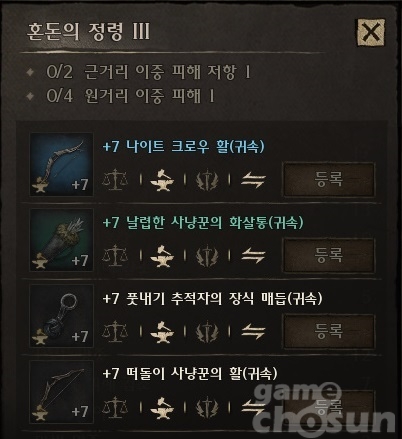Close the 혼돈의 정령 III panel

[x=371, y=32]
